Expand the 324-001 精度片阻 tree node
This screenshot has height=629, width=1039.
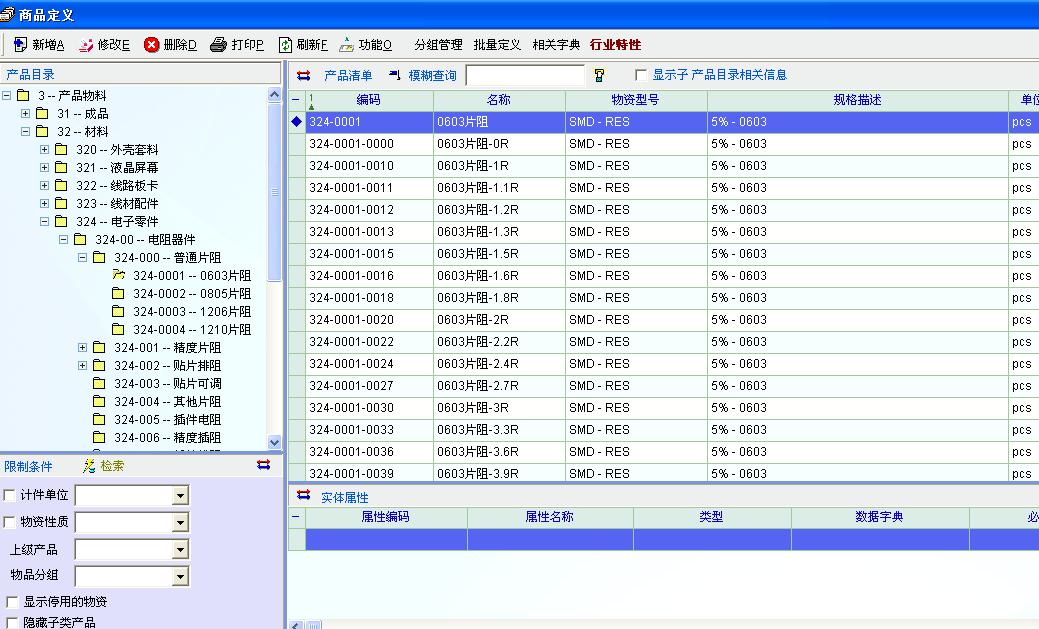[x=83, y=348]
